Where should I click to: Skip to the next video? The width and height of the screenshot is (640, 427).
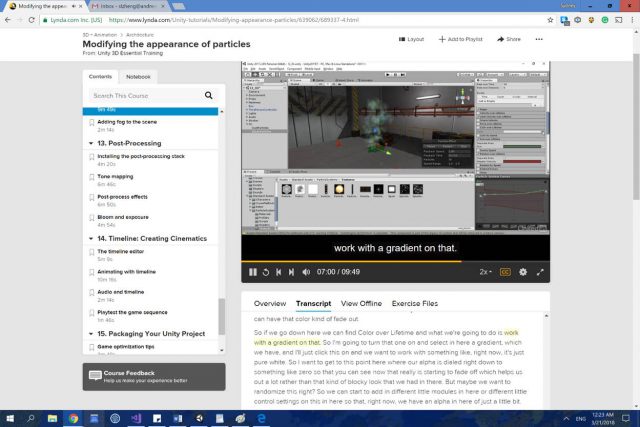[291, 272]
